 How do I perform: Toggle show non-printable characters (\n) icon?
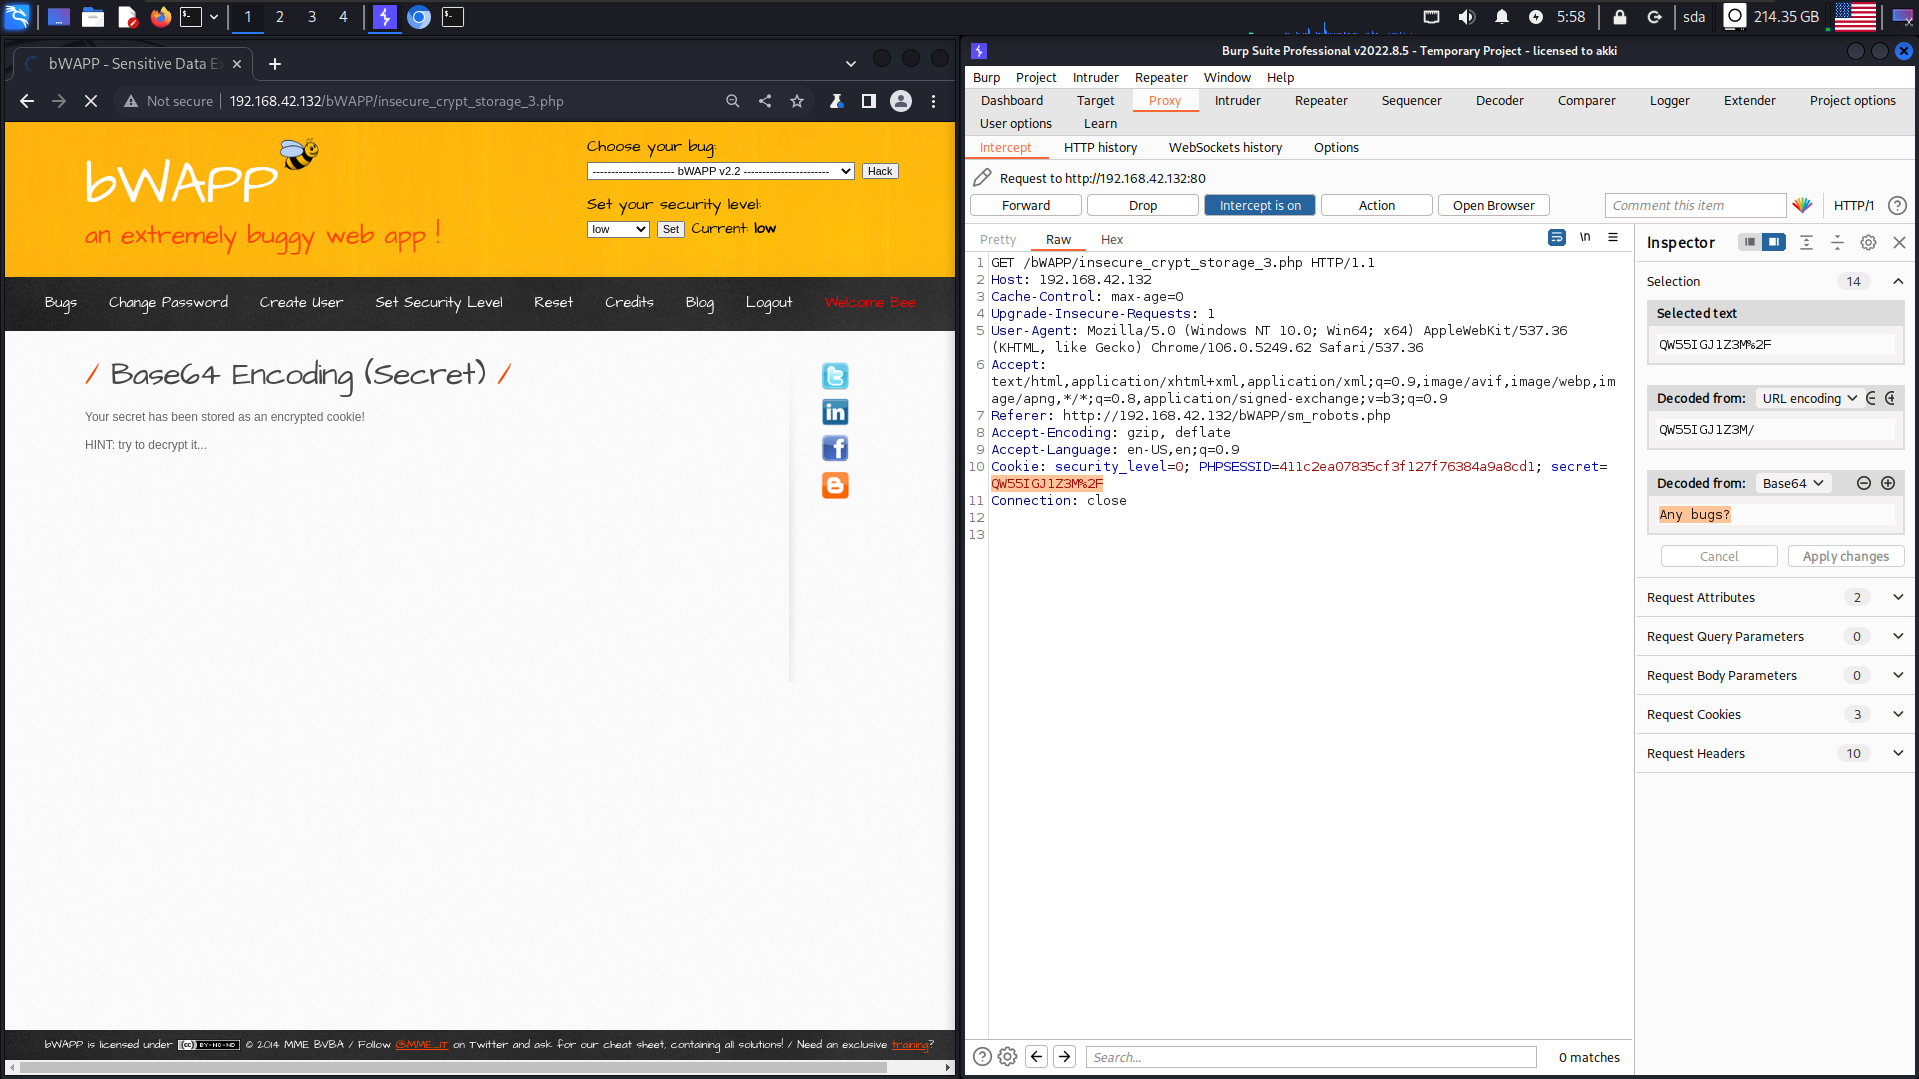click(1585, 238)
